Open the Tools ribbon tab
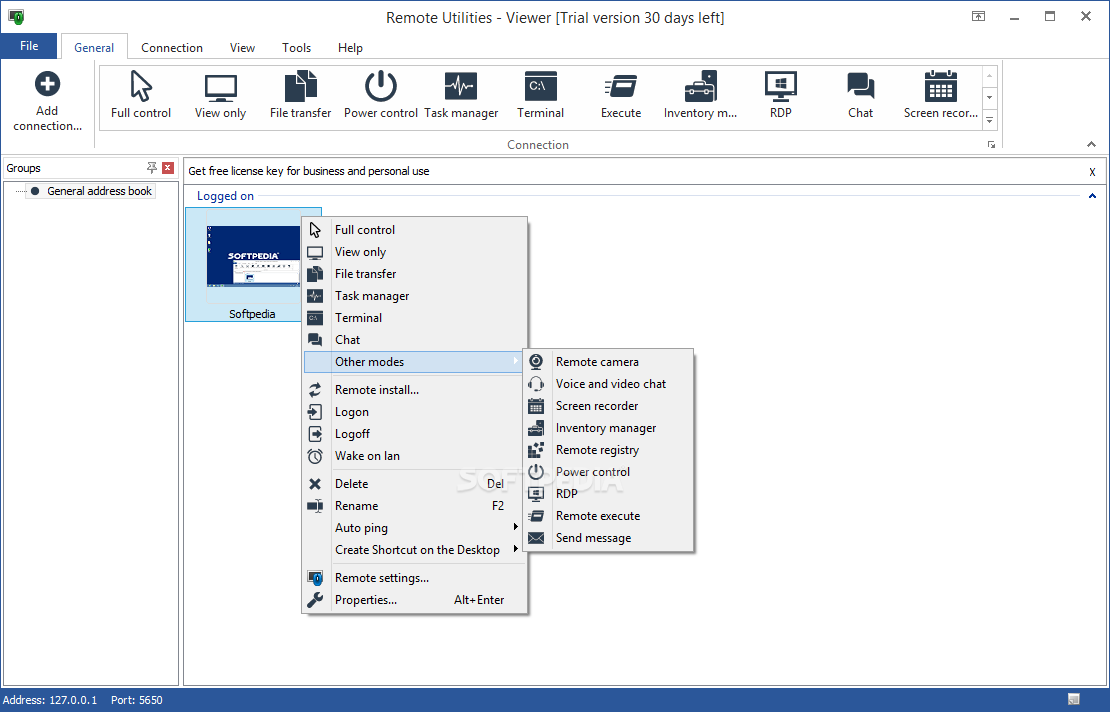Image resolution: width=1110 pixels, height=712 pixels. coord(296,47)
